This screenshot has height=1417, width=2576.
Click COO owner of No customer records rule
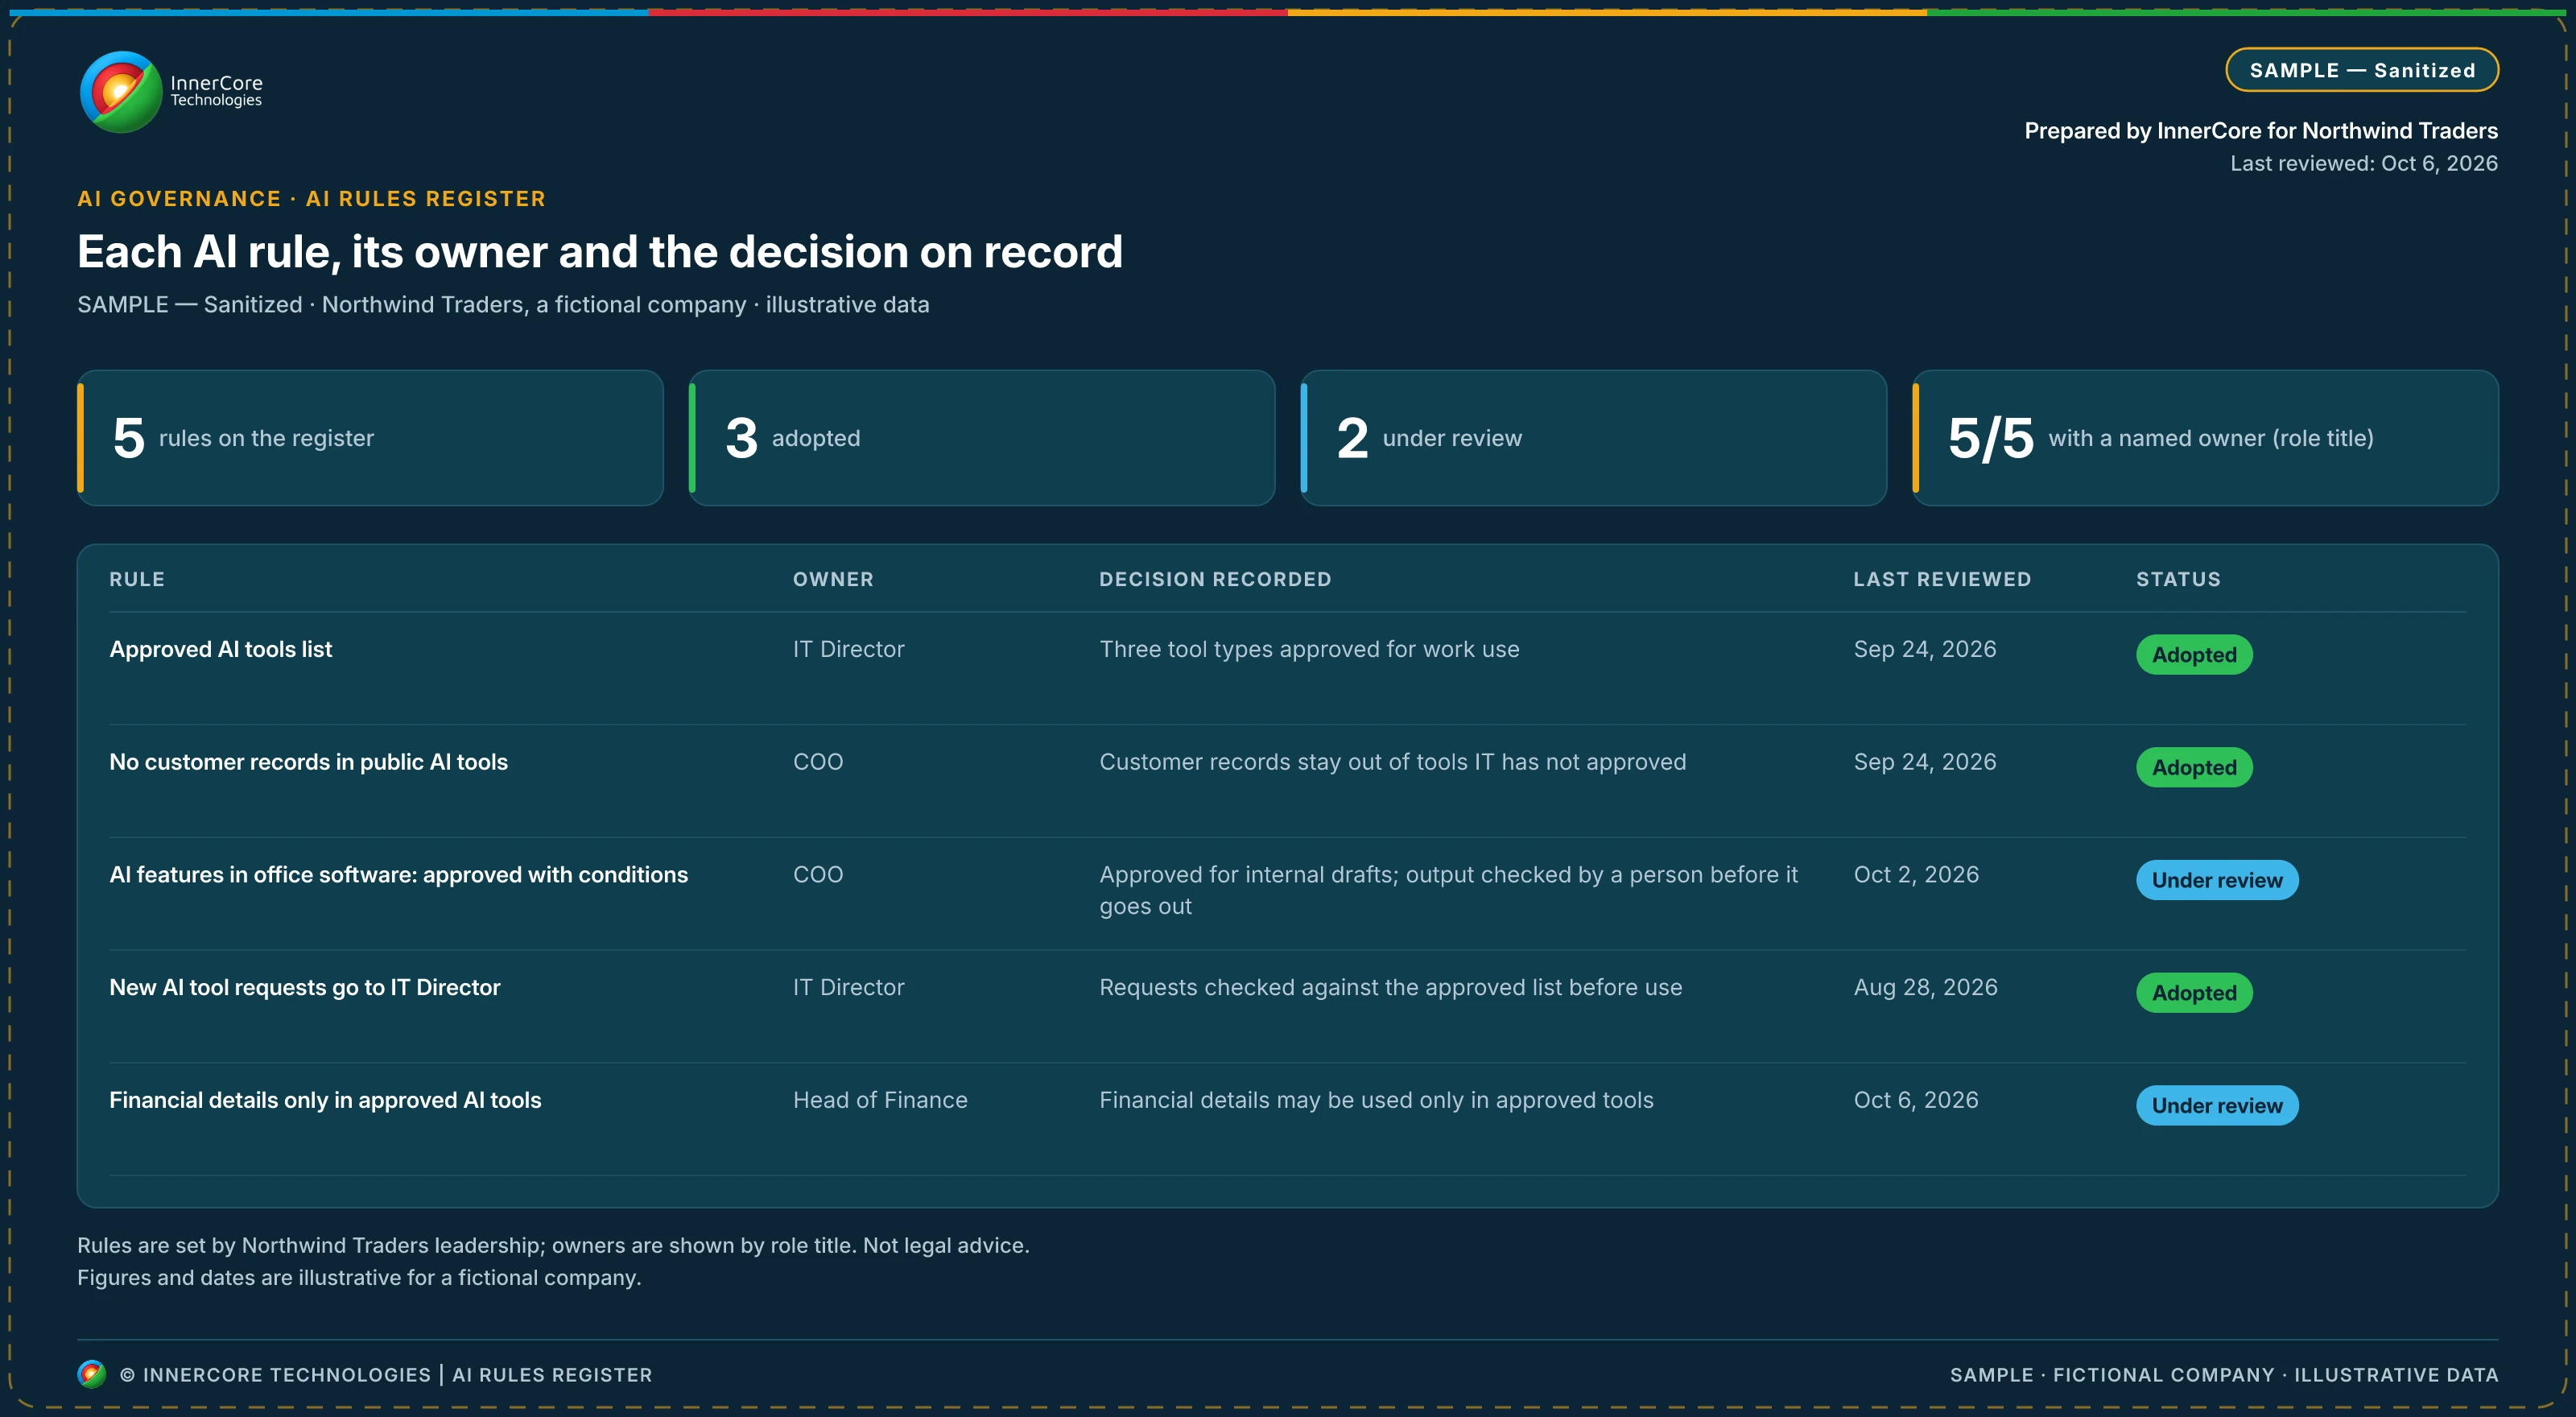[x=818, y=762]
